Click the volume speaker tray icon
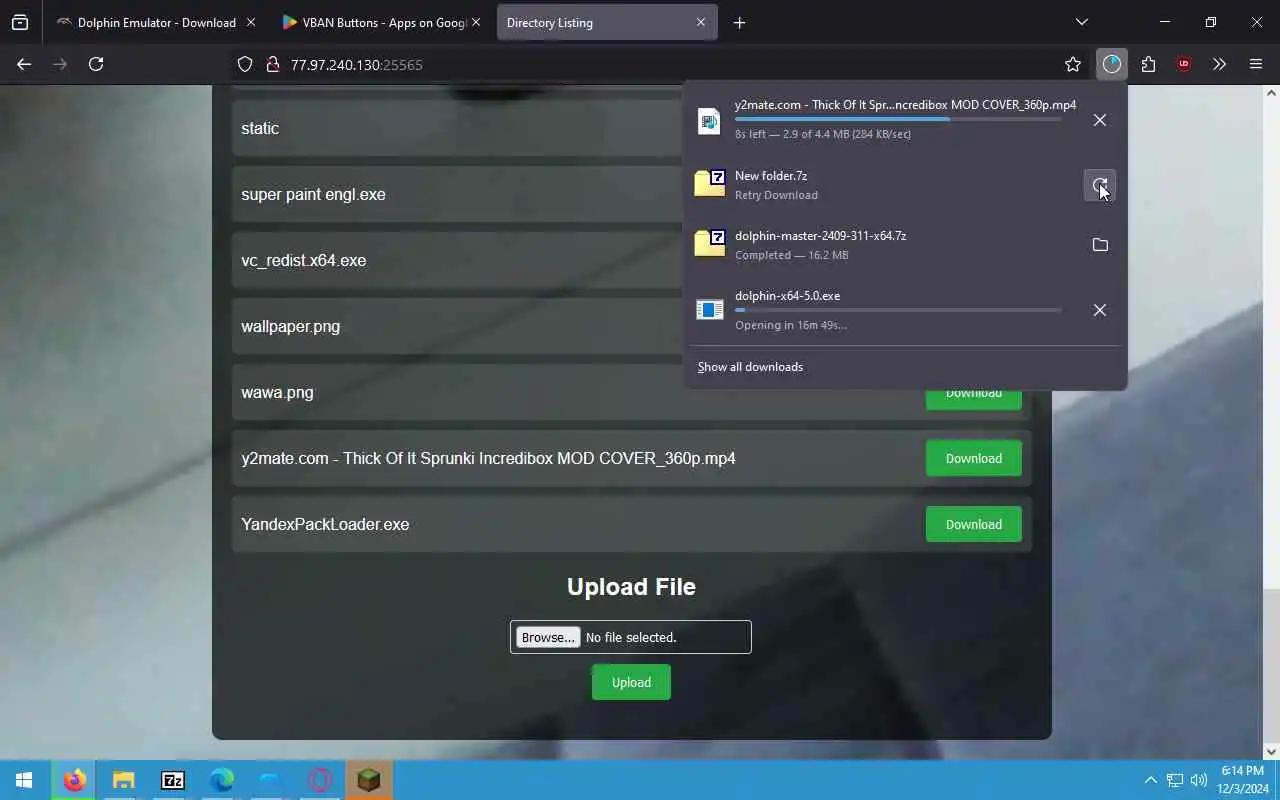1280x800 pixels. (1199, 780)
